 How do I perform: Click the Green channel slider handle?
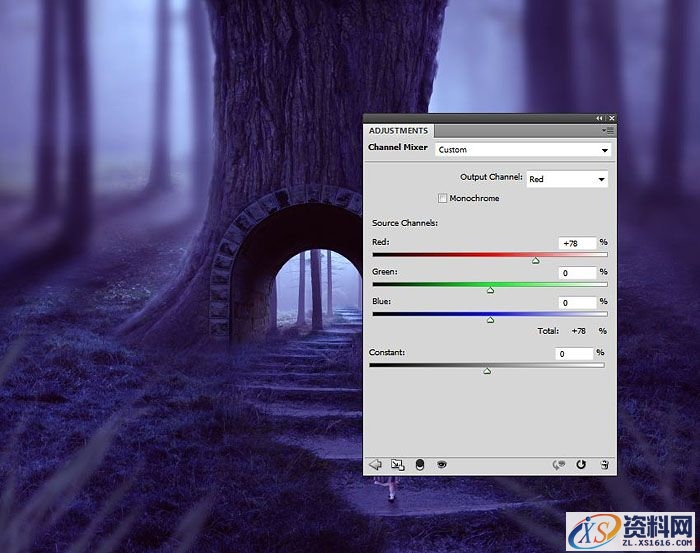[x=490, y=290]
